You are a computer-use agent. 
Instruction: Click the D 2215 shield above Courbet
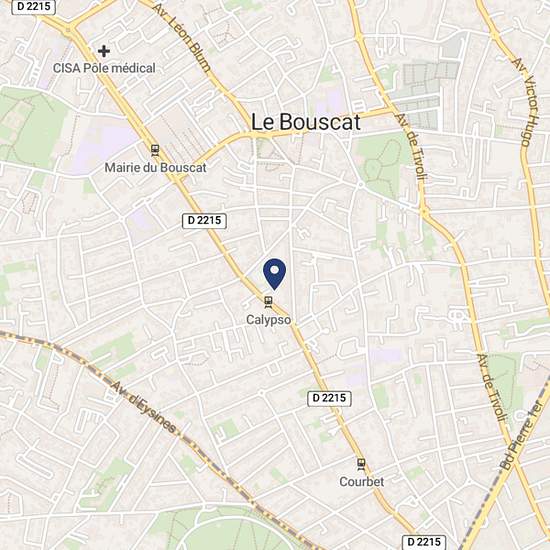click(x=329, y=398)
